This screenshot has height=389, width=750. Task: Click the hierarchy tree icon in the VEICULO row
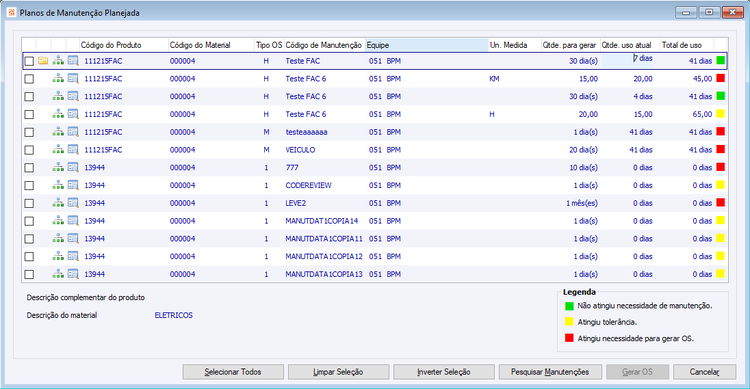pos(58,149)
